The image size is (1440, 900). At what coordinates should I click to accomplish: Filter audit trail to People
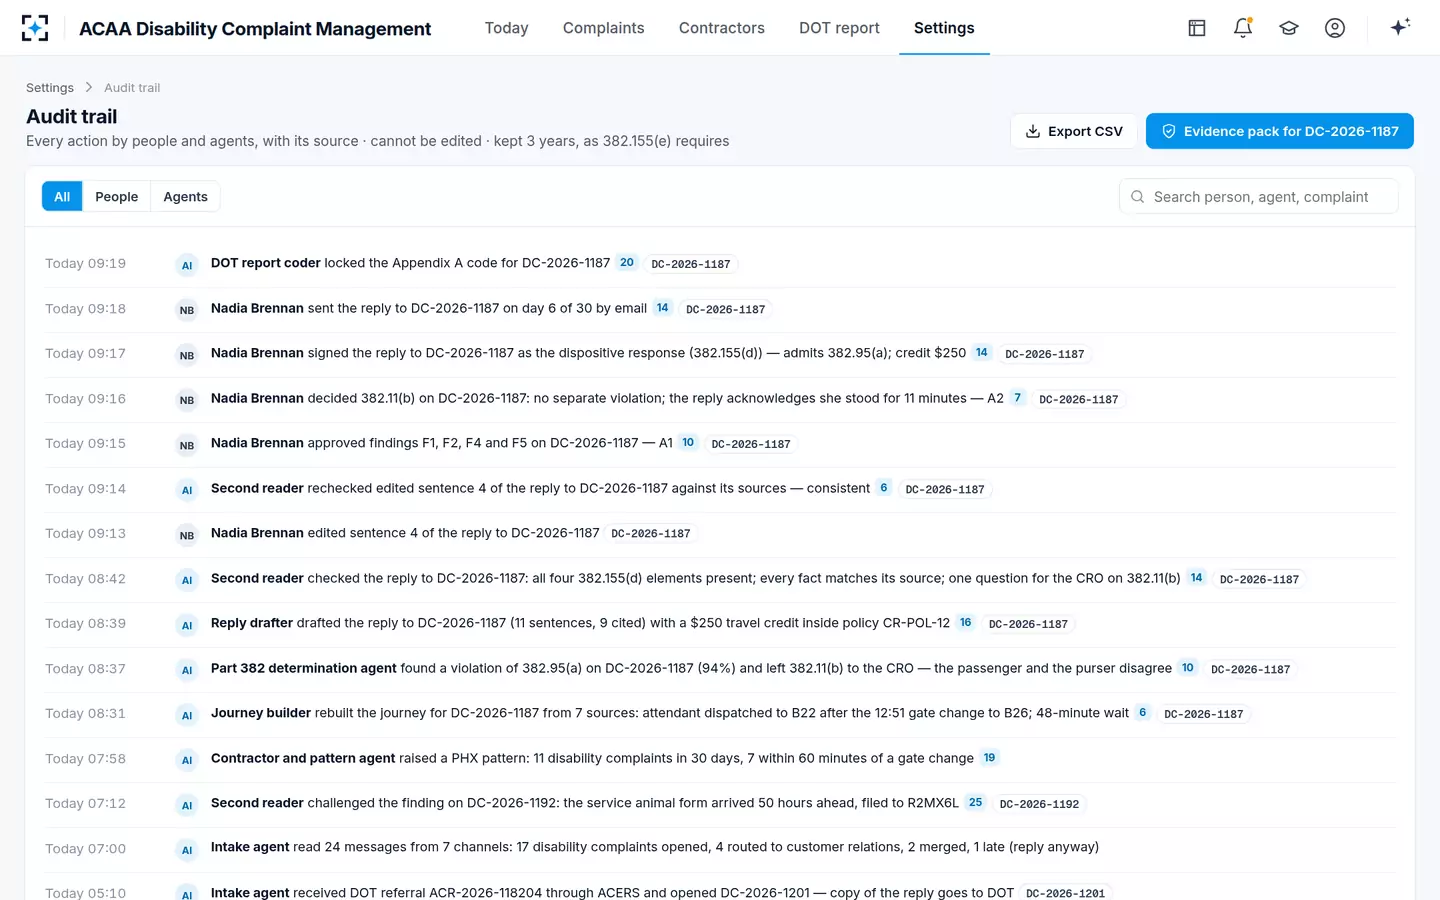[x=117, y=197]
